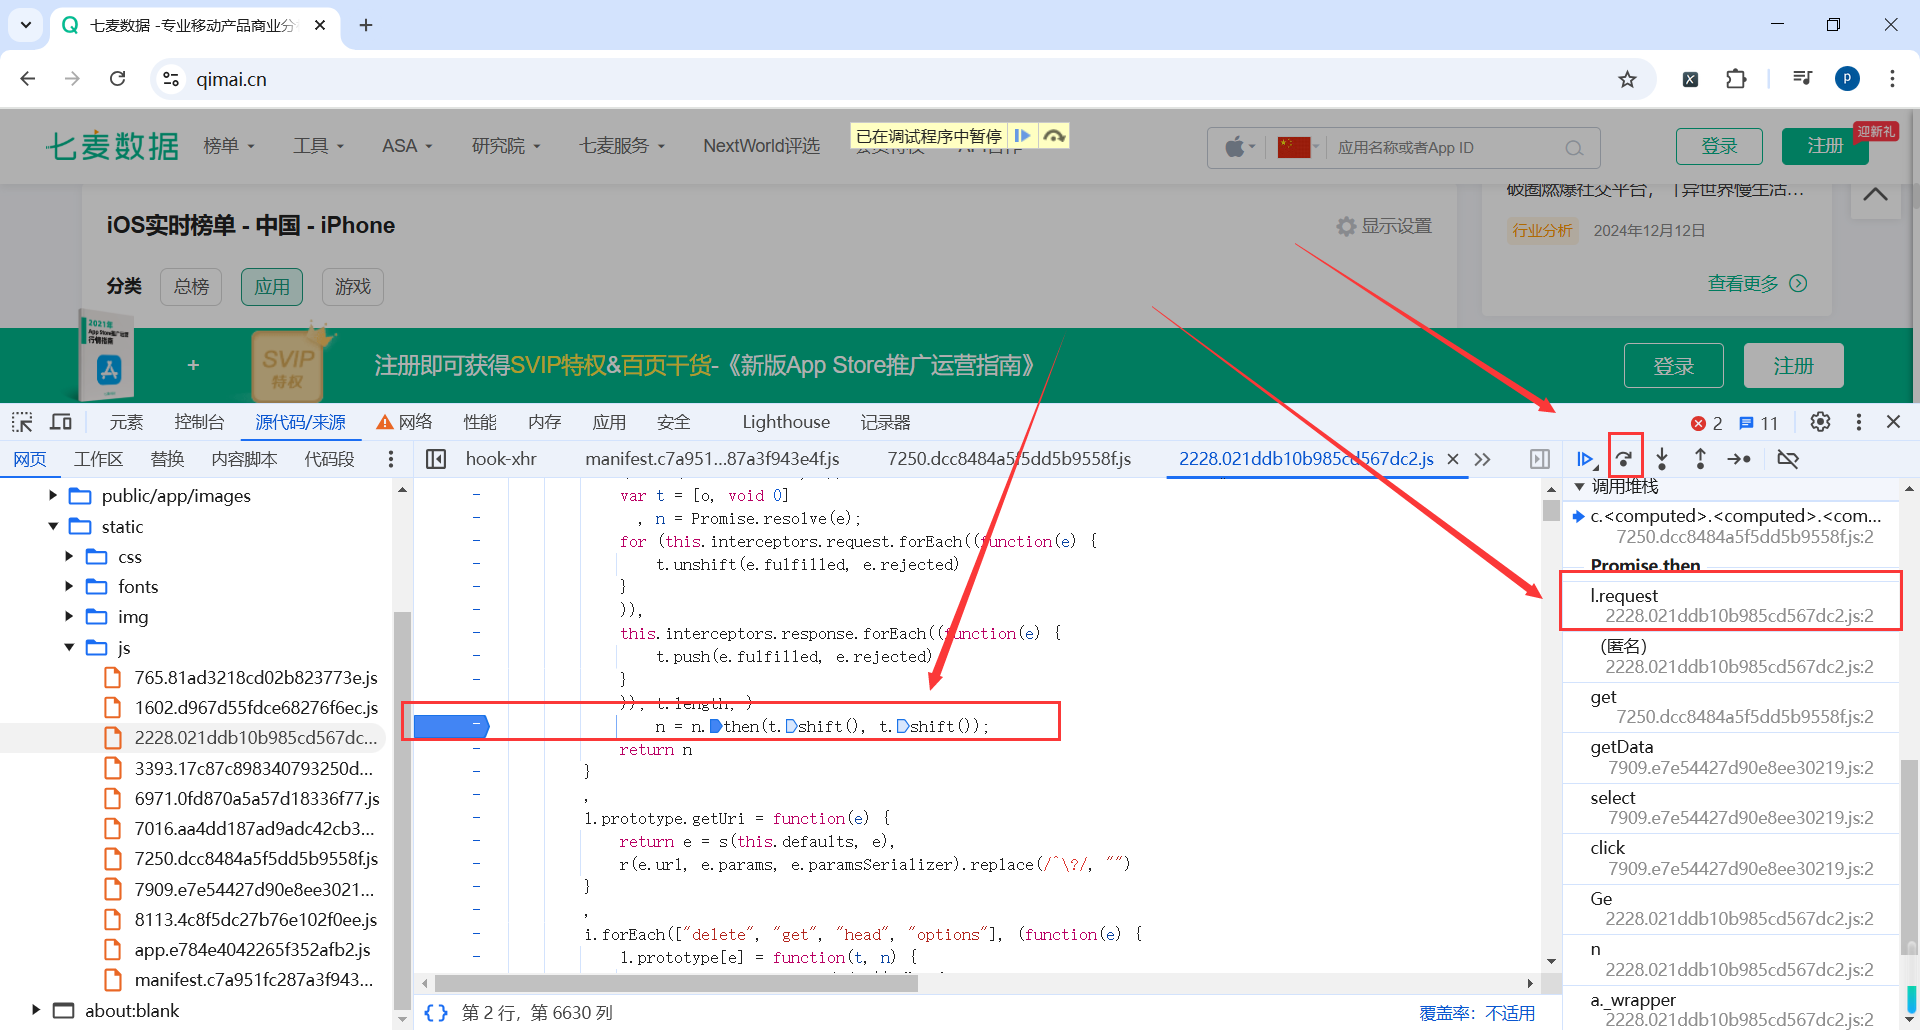Screen dimensions: 1920x1030
Task: Step over next function call
Action: (x=1625, y=459)
